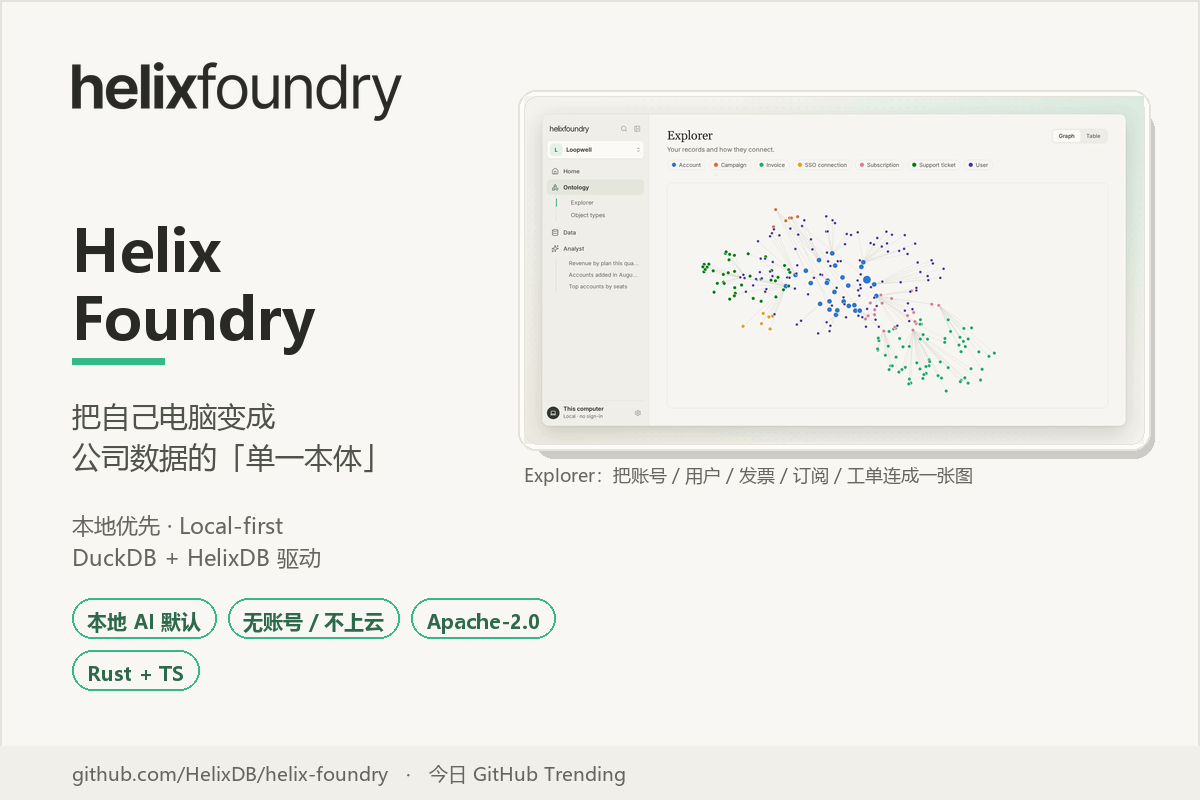Screen dimensions: 1200x800
Task: Toggle the Invoice type filter chip
Action: pos(773,165)
